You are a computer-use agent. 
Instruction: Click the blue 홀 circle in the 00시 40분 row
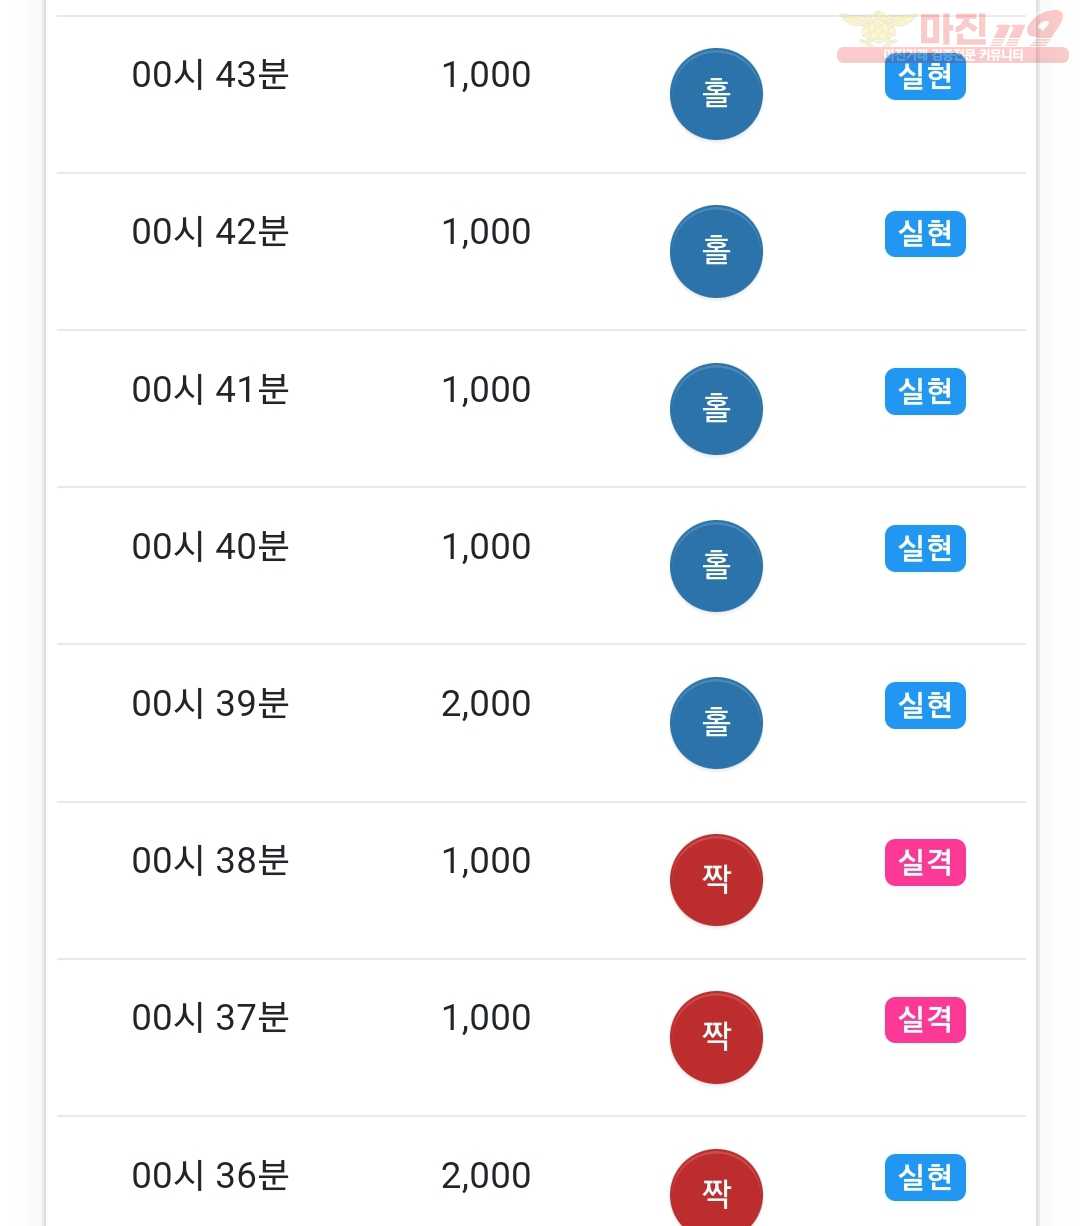pyautogui.click(x=716, y=565)
